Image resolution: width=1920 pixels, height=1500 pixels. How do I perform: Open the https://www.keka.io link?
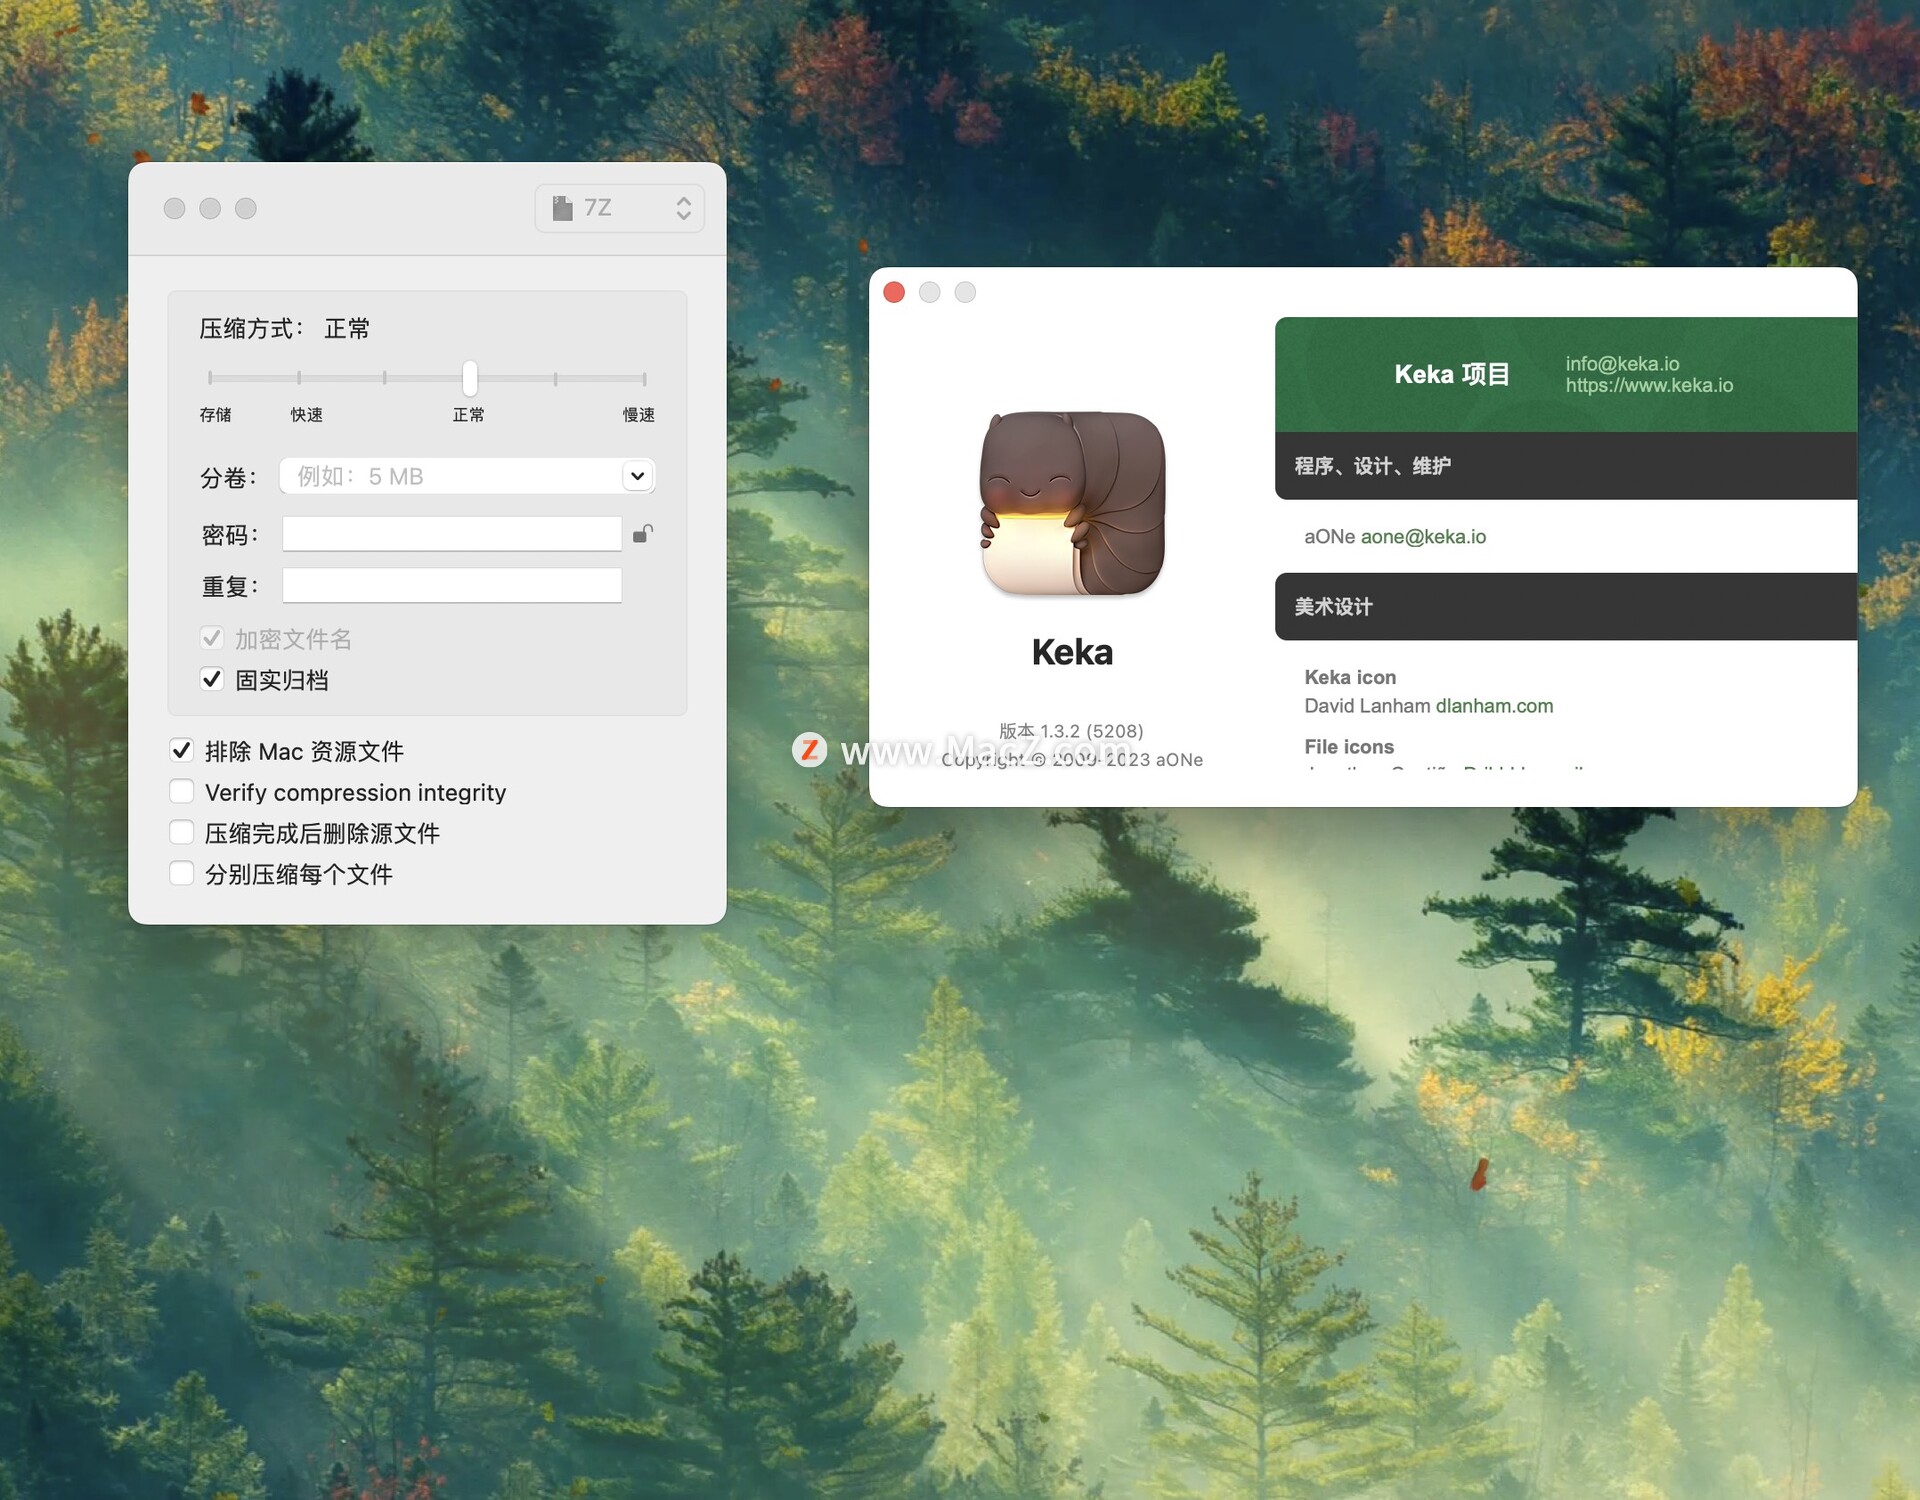pos(1649,385)
